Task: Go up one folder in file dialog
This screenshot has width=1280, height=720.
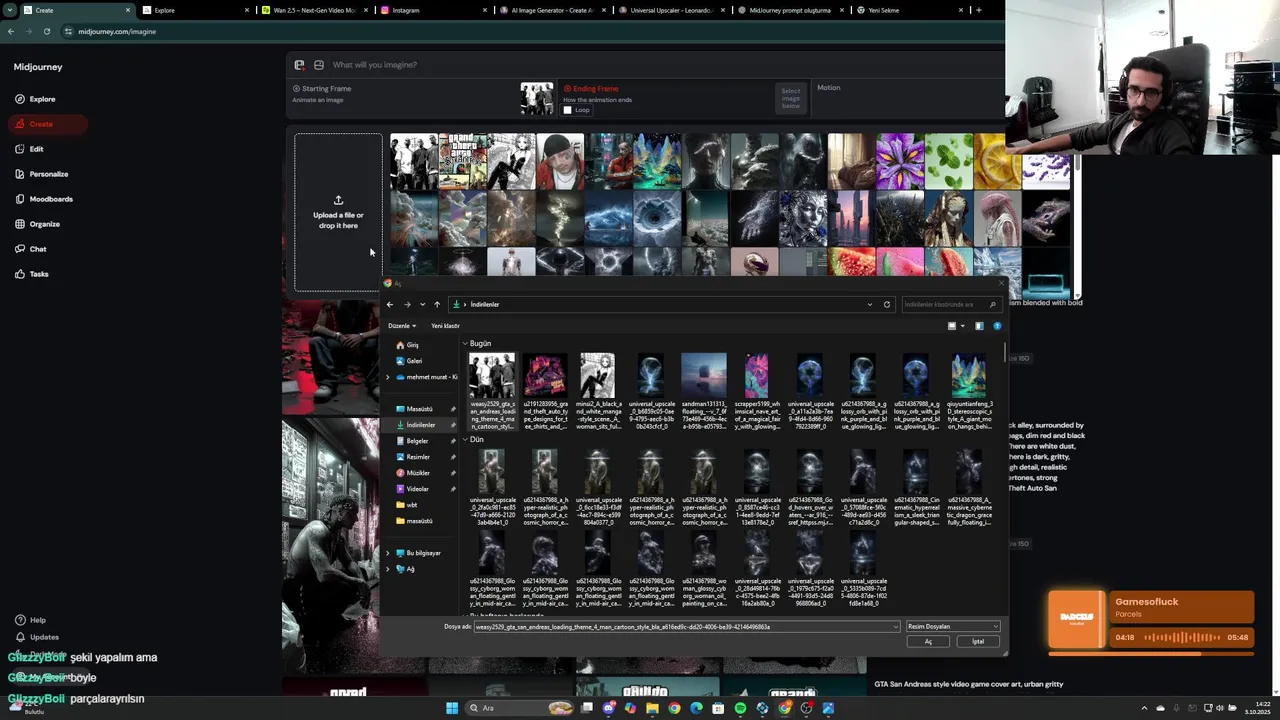Action: click(x=437, y=304)
